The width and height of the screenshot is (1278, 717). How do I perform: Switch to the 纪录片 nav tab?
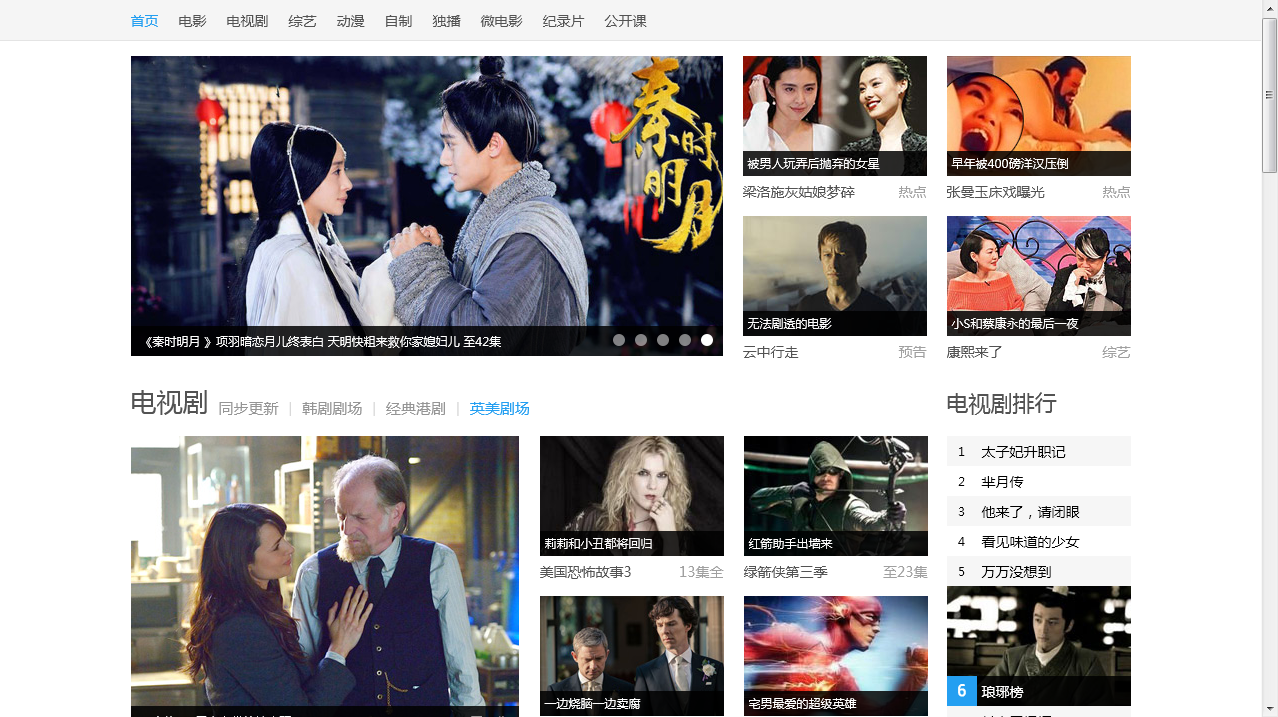(x=563, y=21)
